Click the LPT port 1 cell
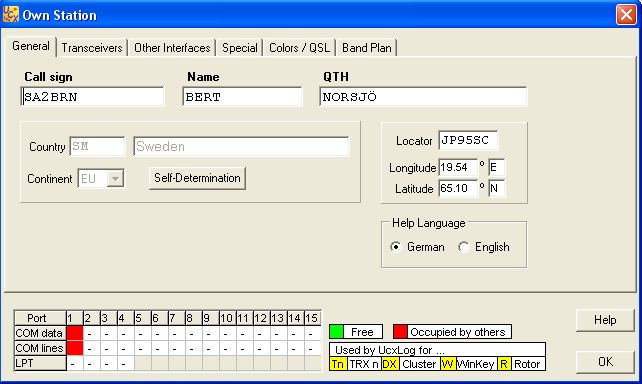Image resolution: width=642 pixels, height=384 pixels. point(75,363)
